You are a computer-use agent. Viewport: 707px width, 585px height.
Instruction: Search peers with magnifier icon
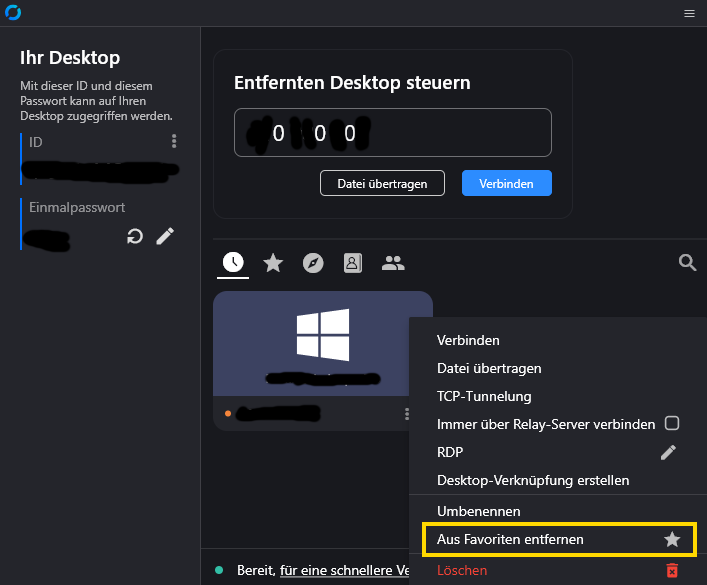(687, 262)
